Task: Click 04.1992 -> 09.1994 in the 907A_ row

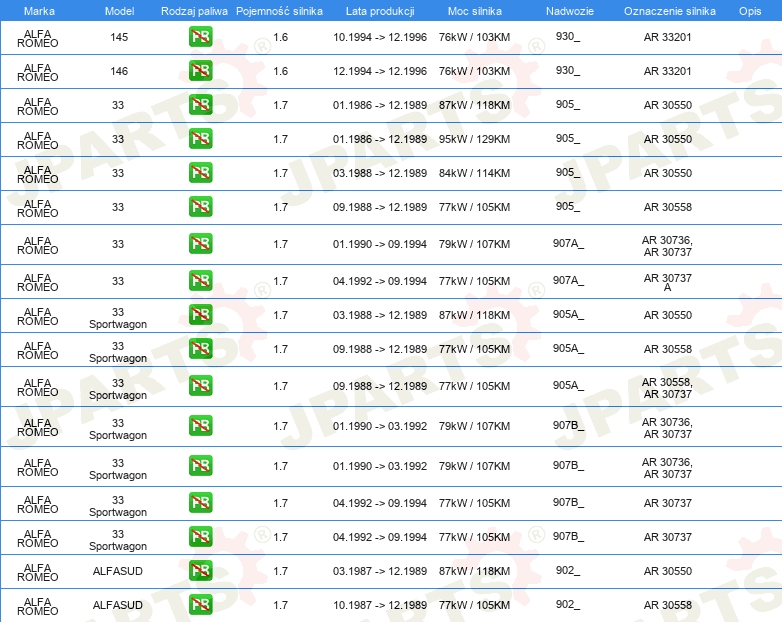Action: pyautogui.click(x=380, y=281)
